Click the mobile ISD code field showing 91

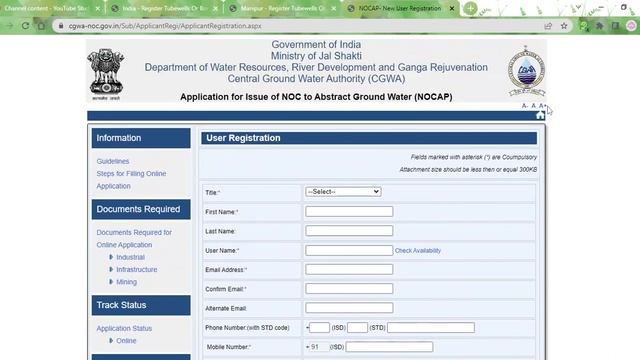(x=319, y=347)
